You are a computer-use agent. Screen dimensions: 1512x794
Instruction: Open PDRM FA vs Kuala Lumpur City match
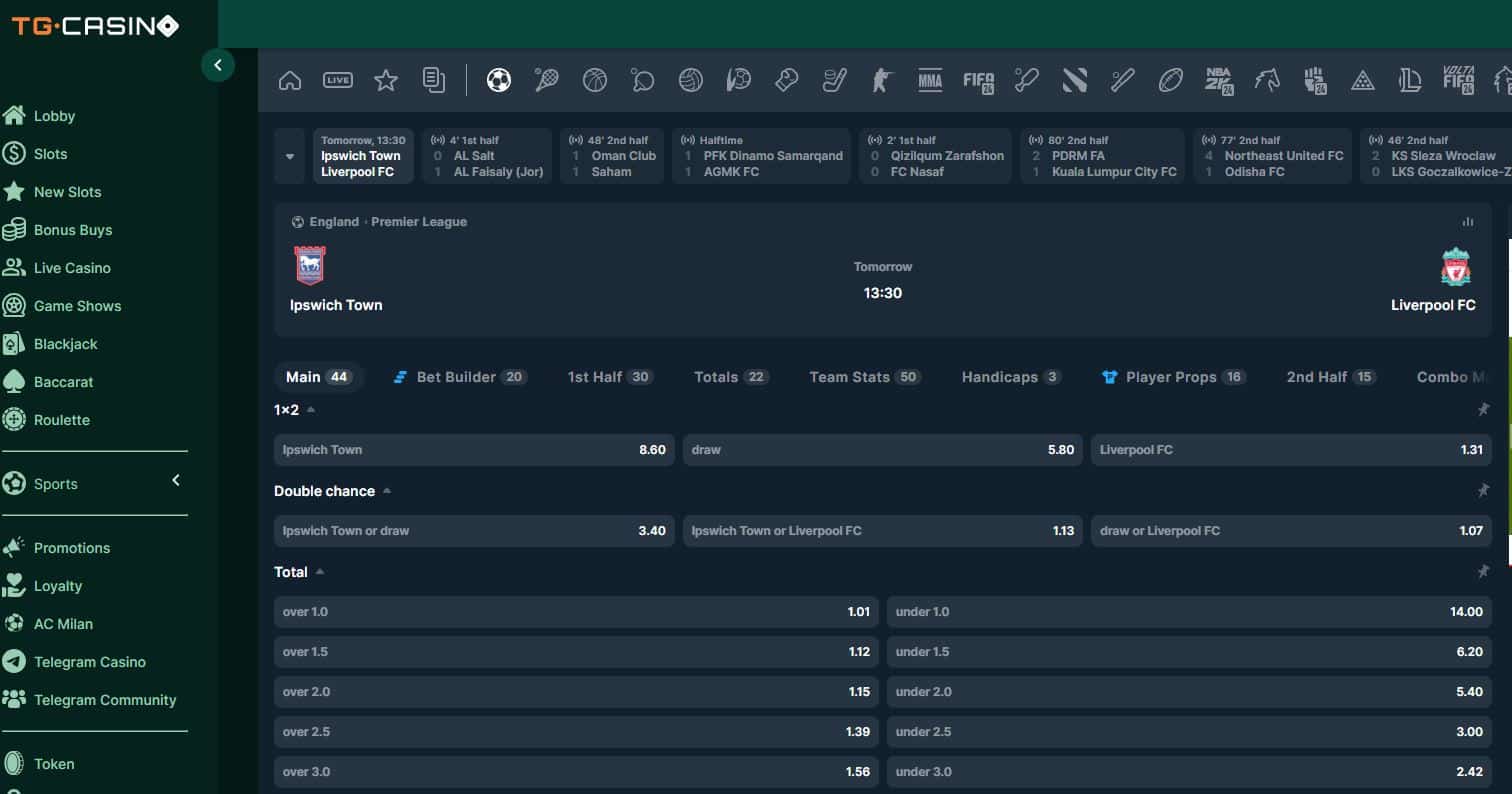[x=1103, y=156]
